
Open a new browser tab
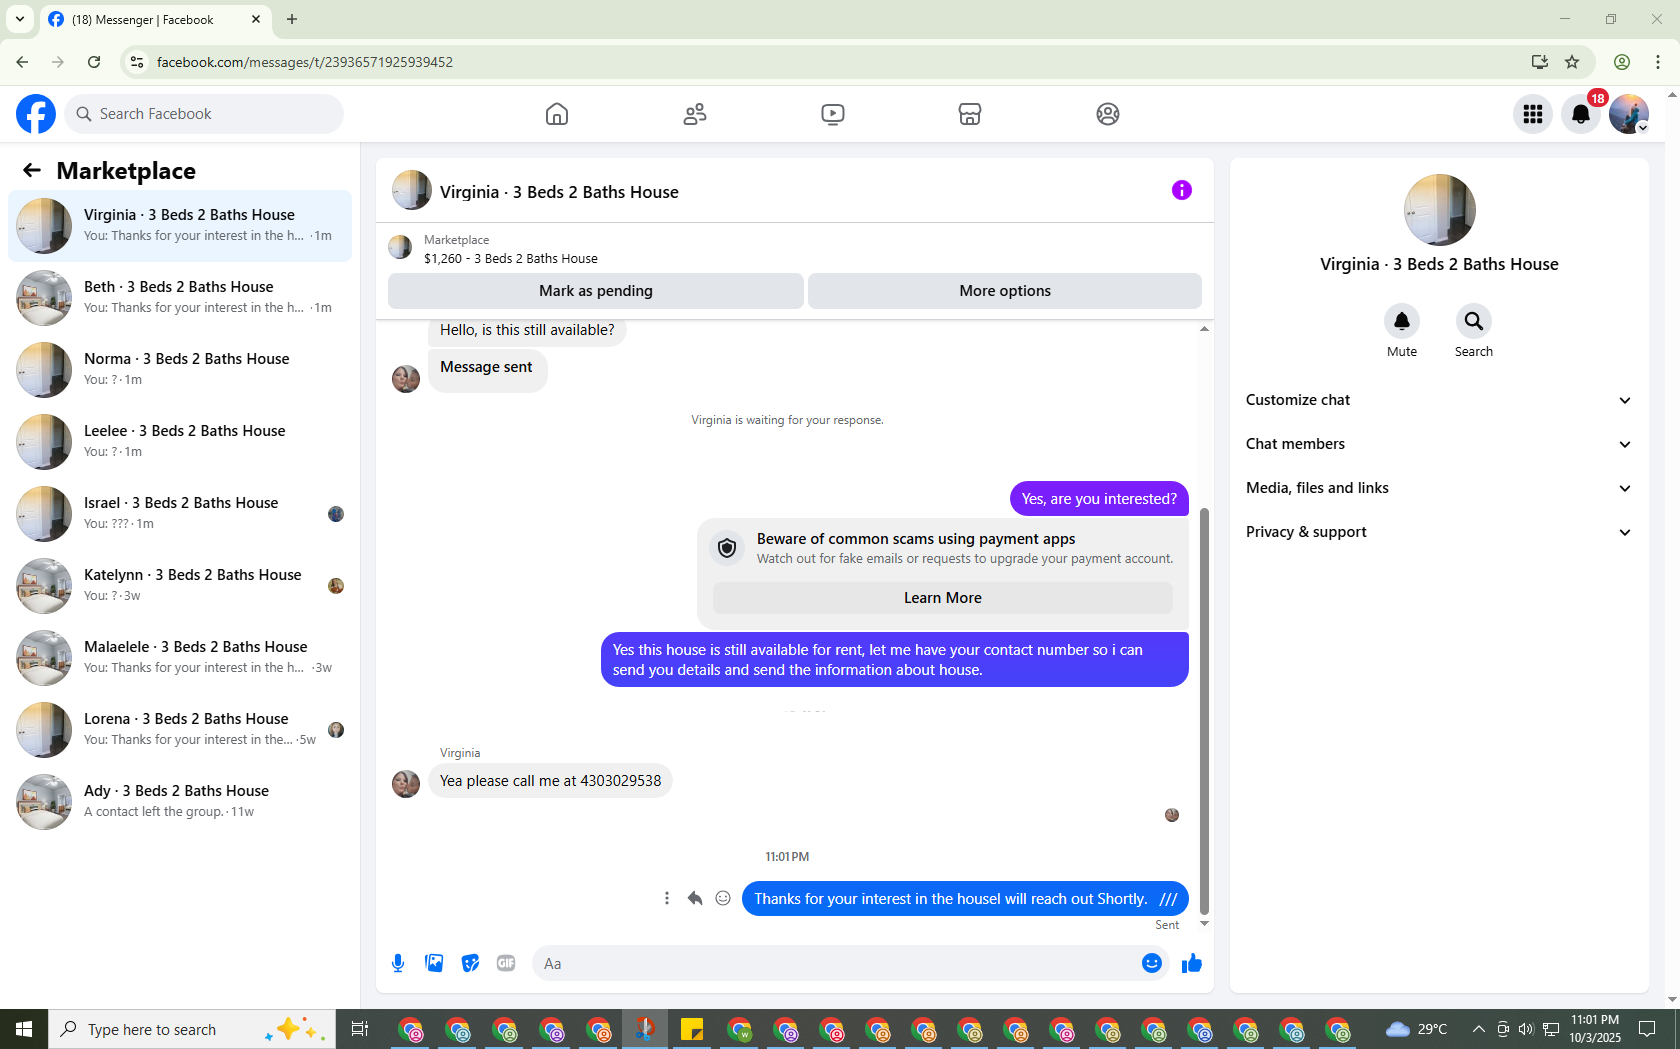point(292,19)
